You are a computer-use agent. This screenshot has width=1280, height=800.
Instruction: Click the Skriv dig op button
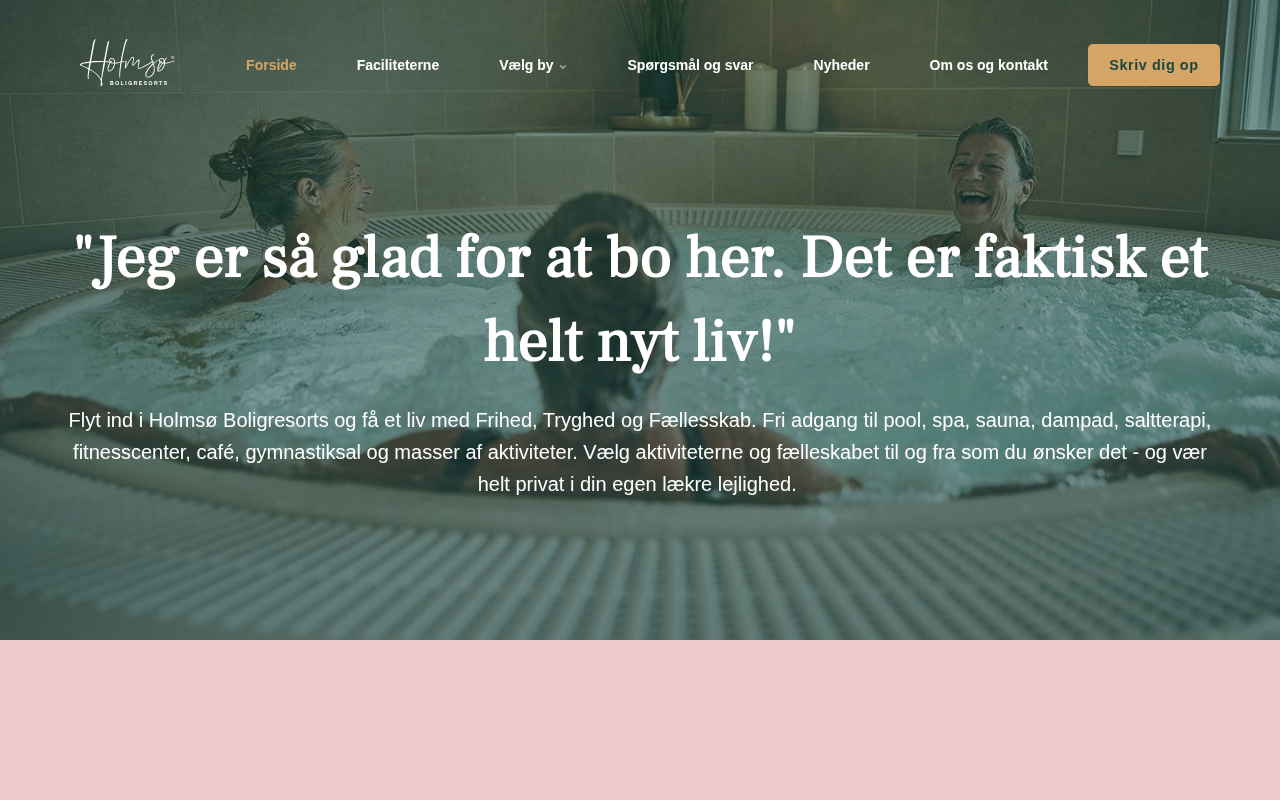tap(1154, 65)
